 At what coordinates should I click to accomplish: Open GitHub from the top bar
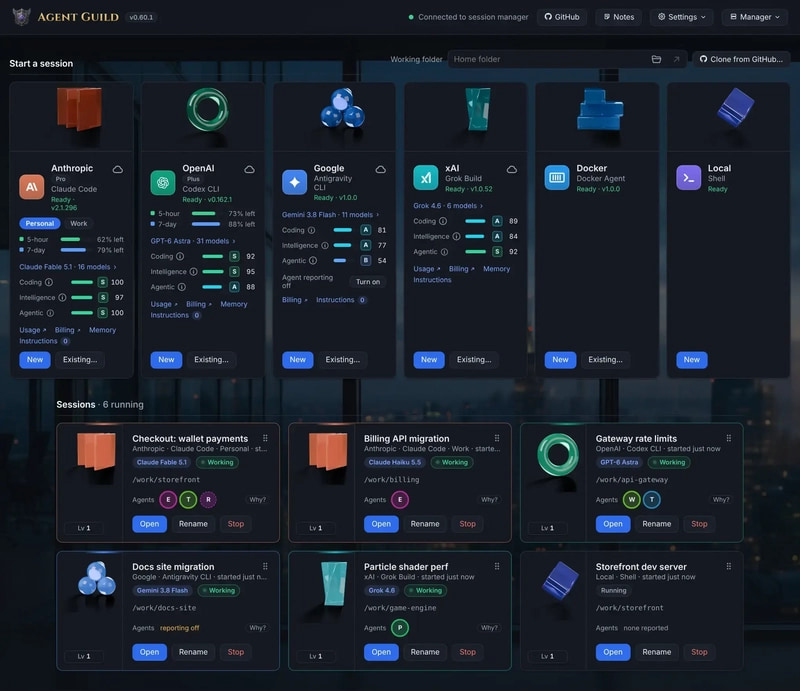click(x=562, y=17)
